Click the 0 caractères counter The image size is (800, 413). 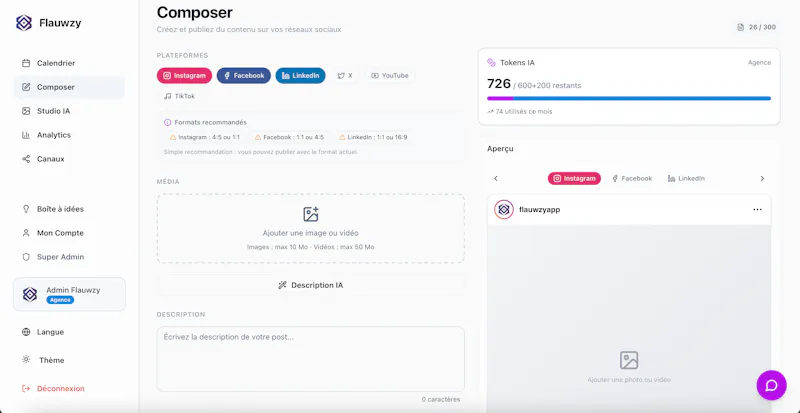pyautogui.click(x=441, y=400)
